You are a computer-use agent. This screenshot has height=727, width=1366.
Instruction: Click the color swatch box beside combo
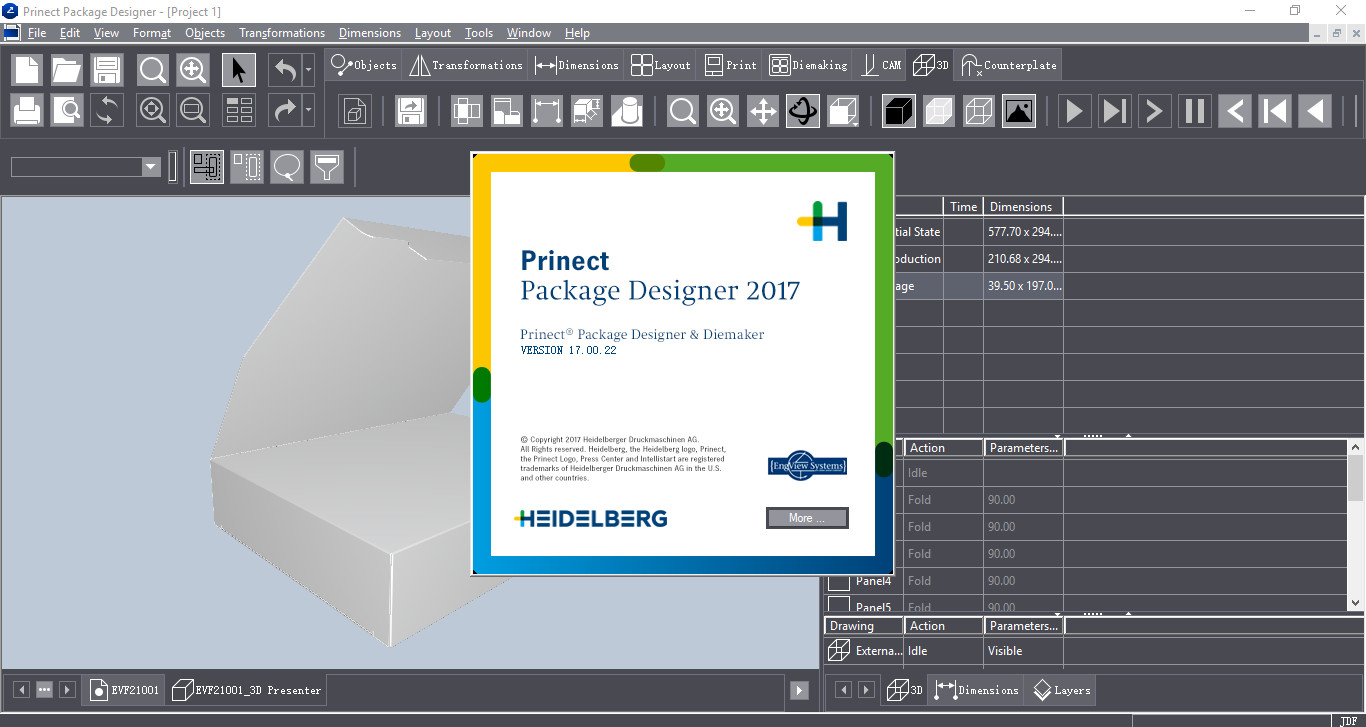coord(172,167)
